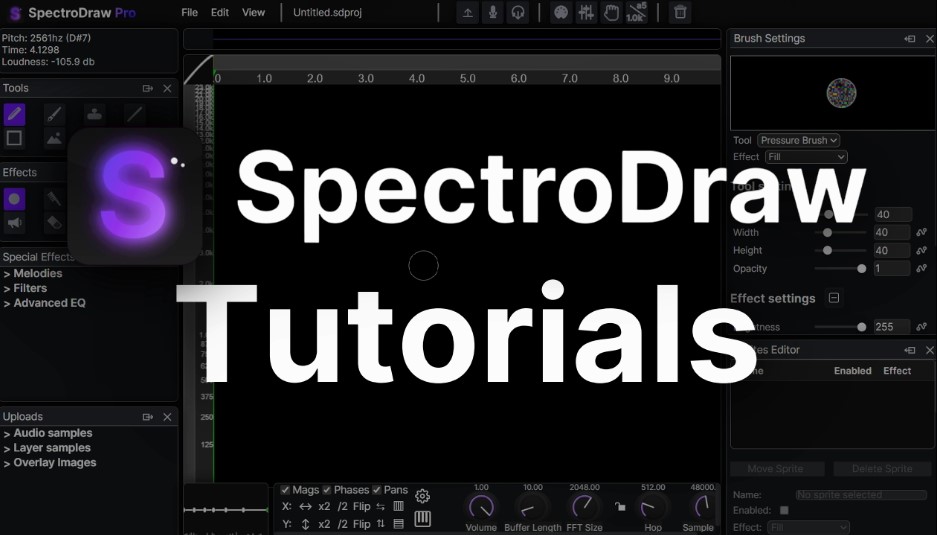This screenshot has height=535, width=937.
Task: Toggle the Phases checkbox
Action: [x=327, y=490]
